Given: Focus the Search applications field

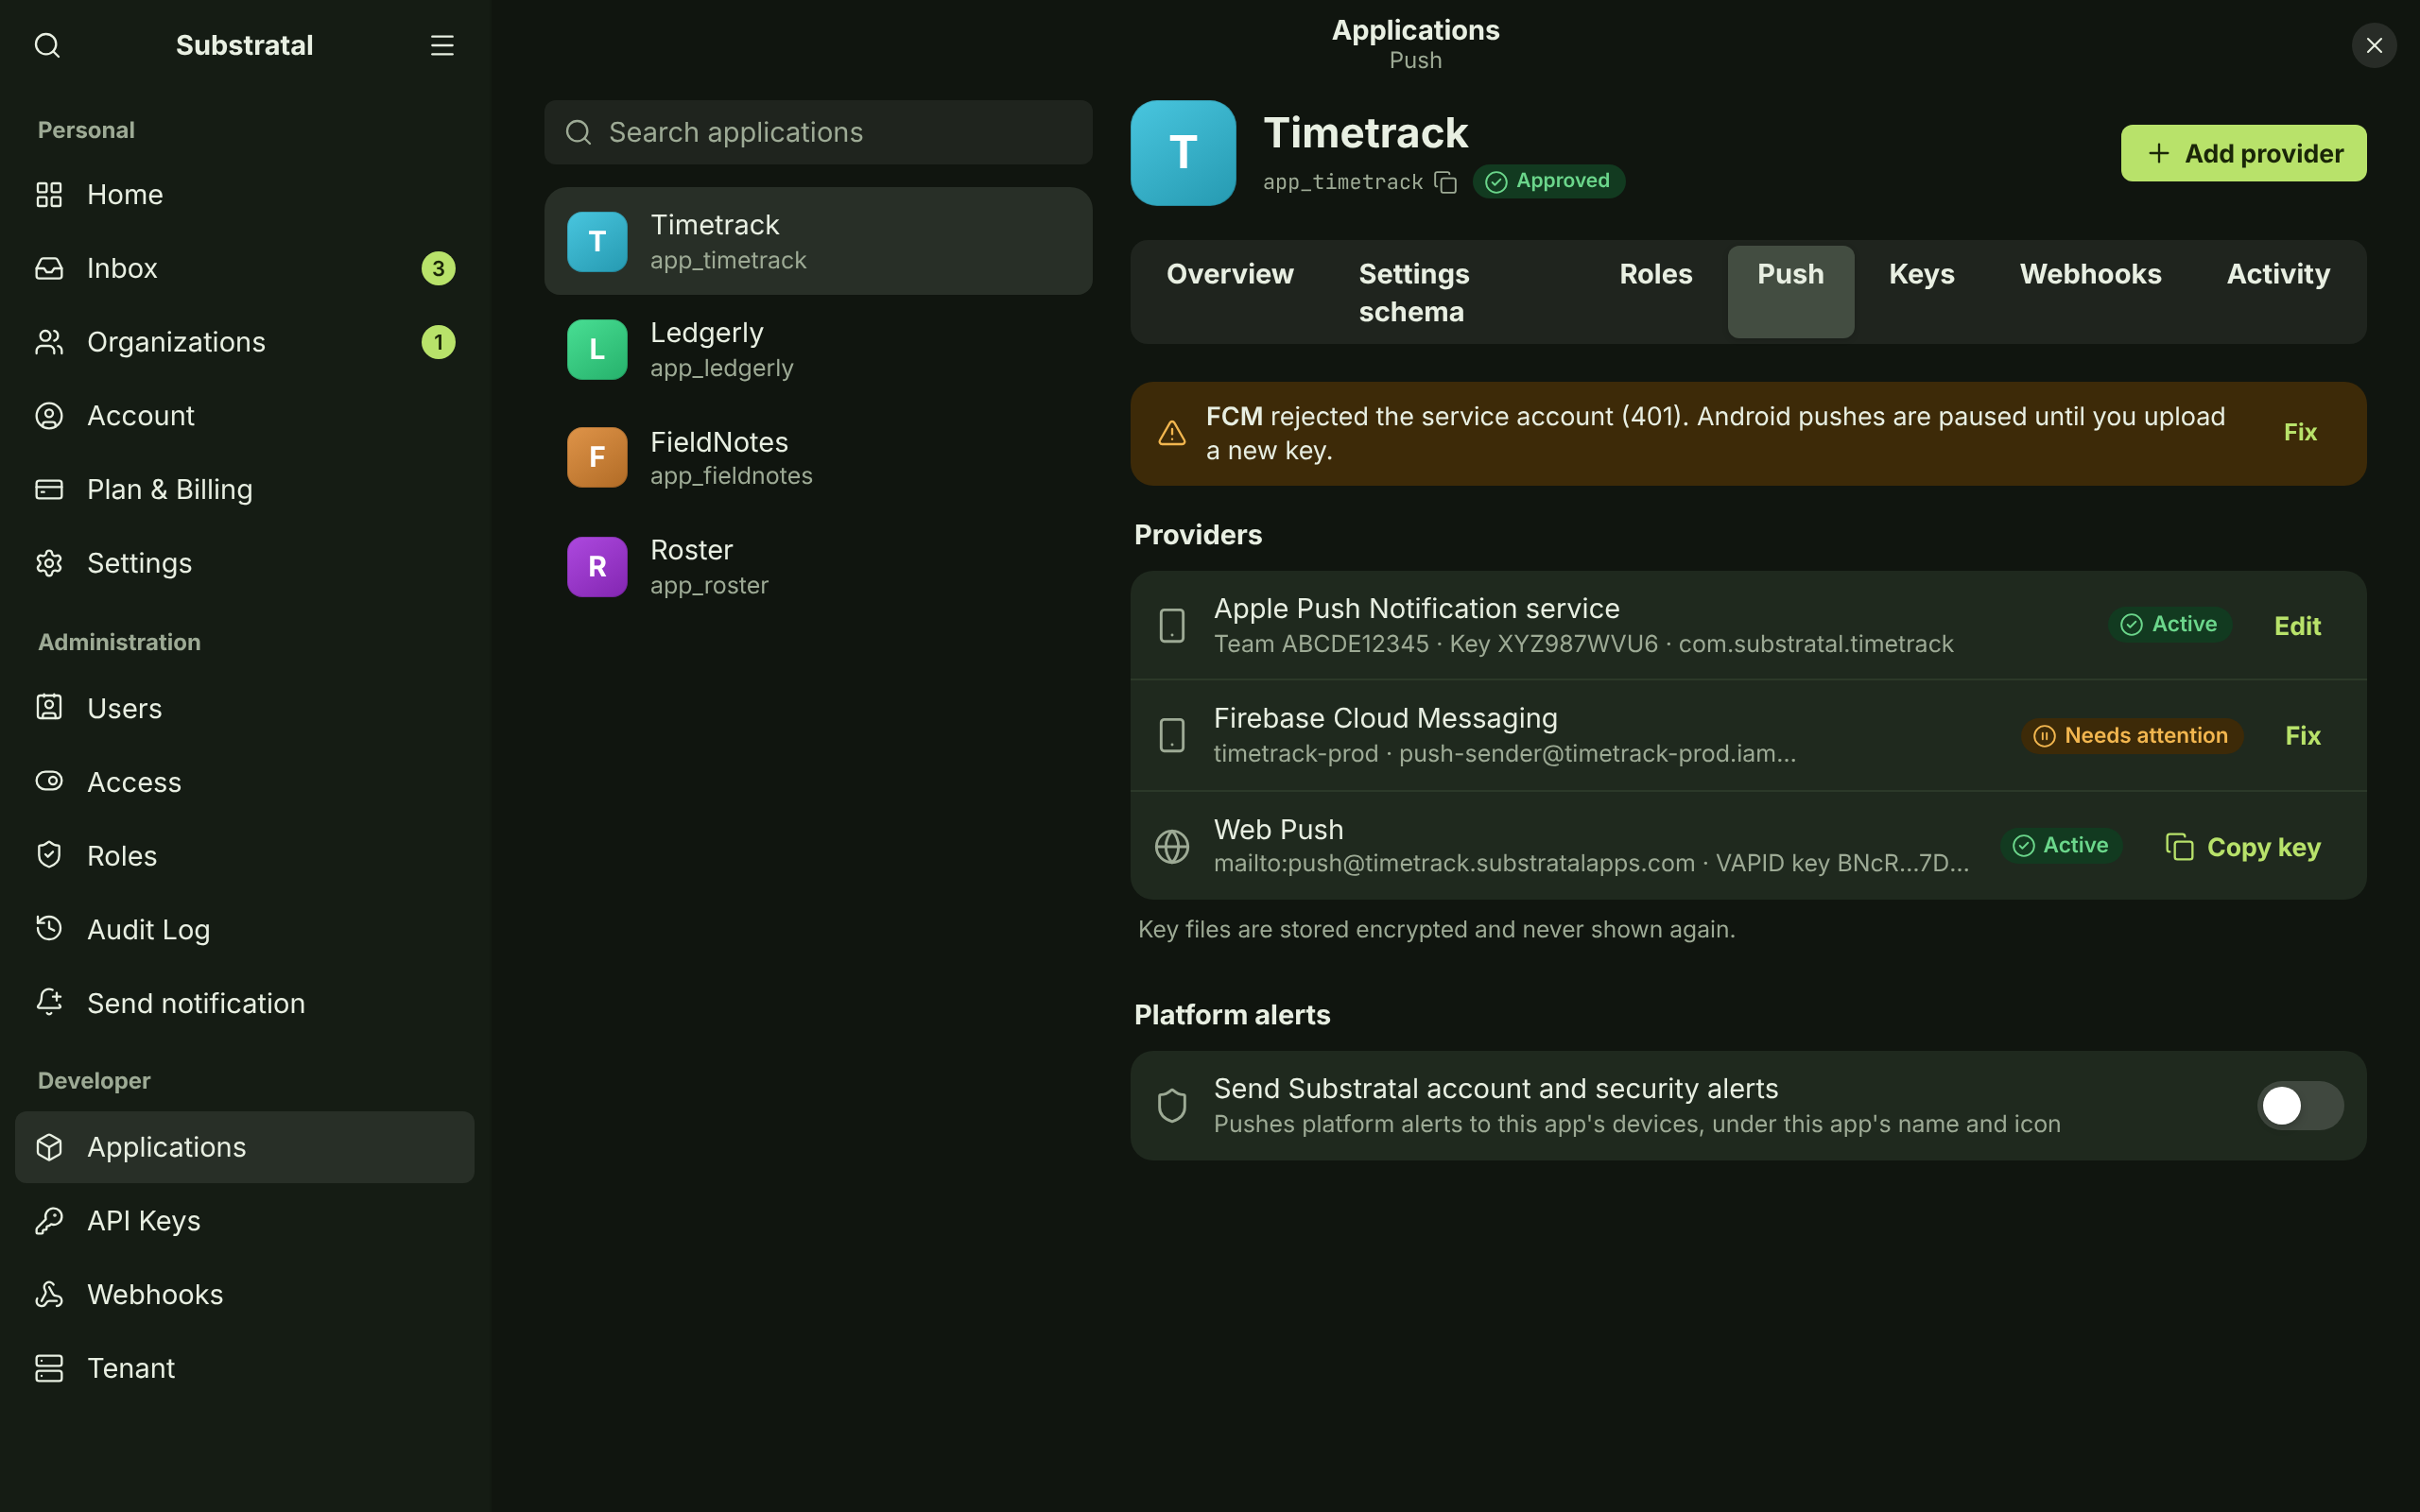Looking at the screenshot, I should 818,132.
